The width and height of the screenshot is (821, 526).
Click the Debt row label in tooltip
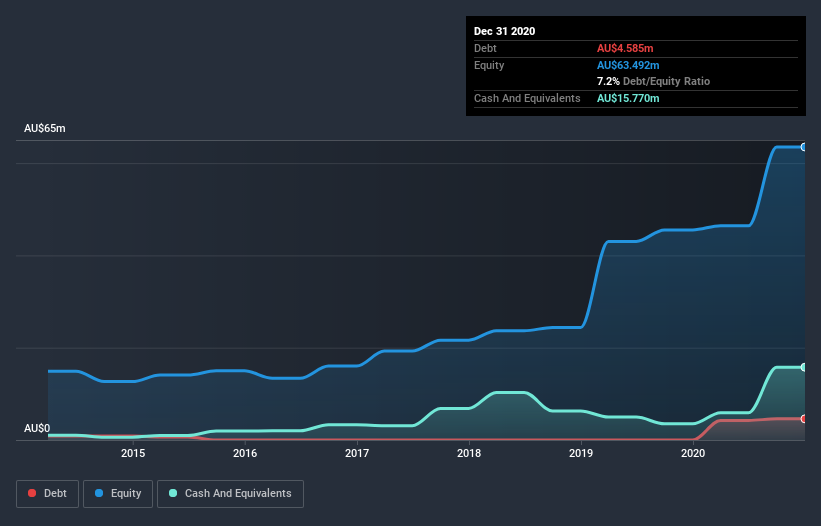485,48
